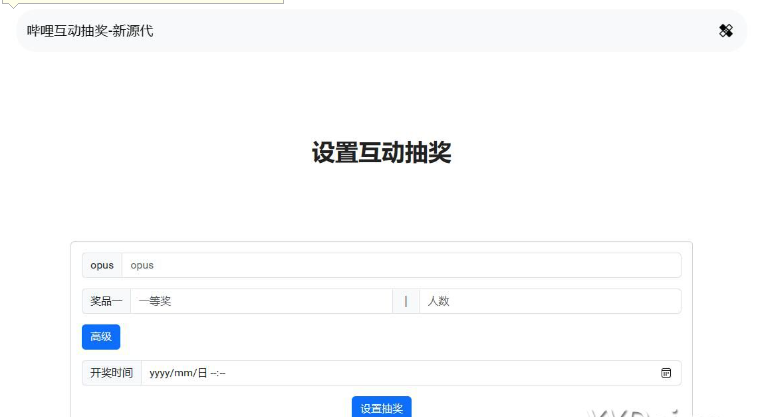Select the mm month segment of draw time
The height and width of the screenshot is (417, 765).
186,373
